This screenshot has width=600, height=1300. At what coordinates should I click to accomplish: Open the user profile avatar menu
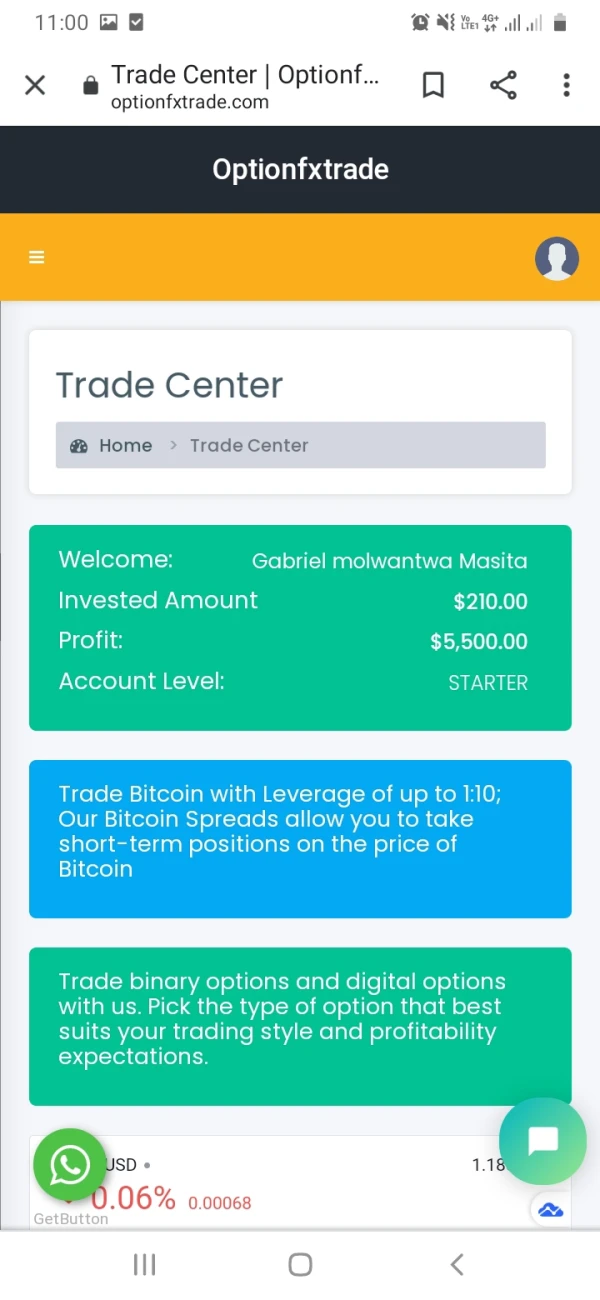[557, 258]
